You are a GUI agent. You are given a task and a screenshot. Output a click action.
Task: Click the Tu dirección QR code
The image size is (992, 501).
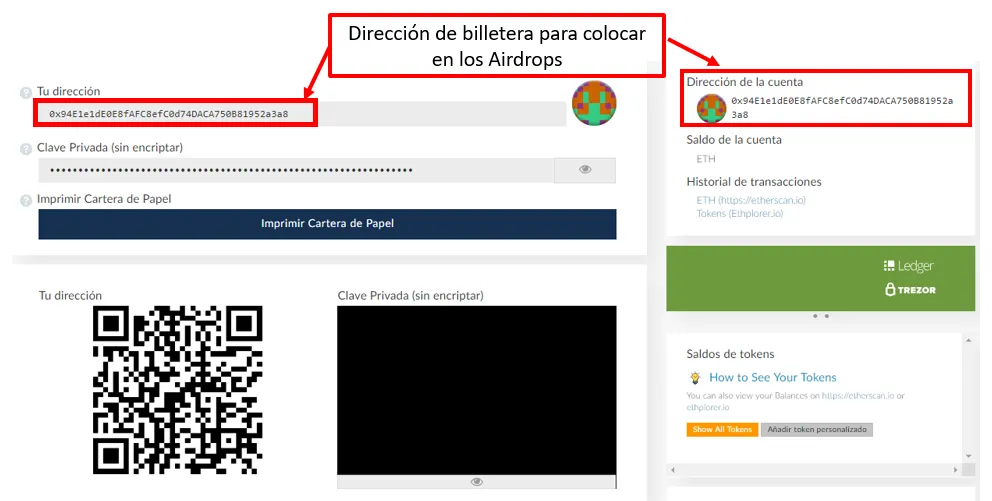pos(178,390)
